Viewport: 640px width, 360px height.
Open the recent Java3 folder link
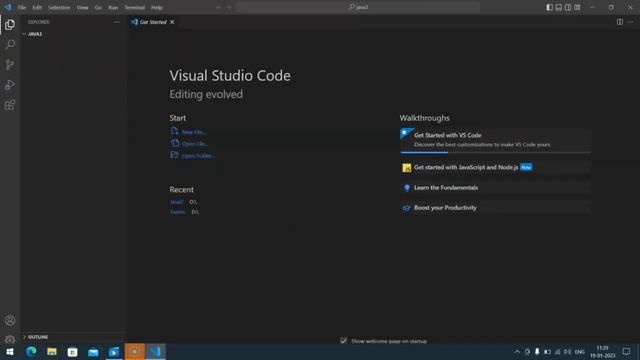[177, 202]
